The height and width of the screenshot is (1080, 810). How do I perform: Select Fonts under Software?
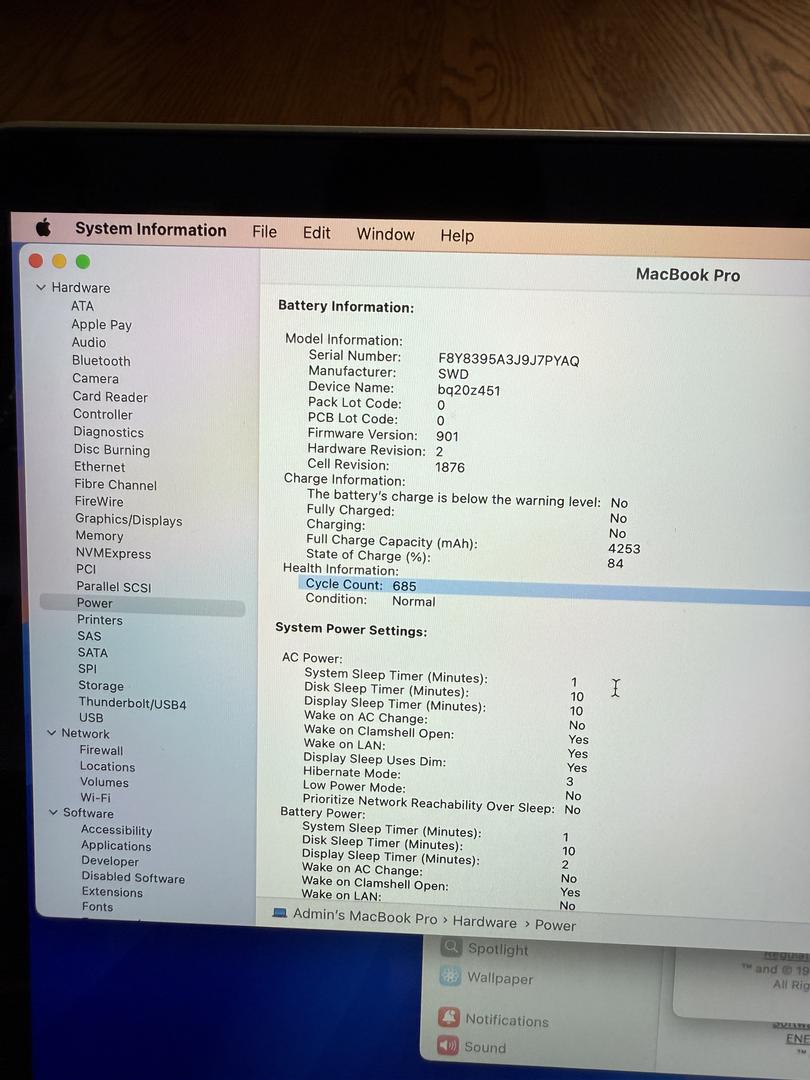(97, 907)
